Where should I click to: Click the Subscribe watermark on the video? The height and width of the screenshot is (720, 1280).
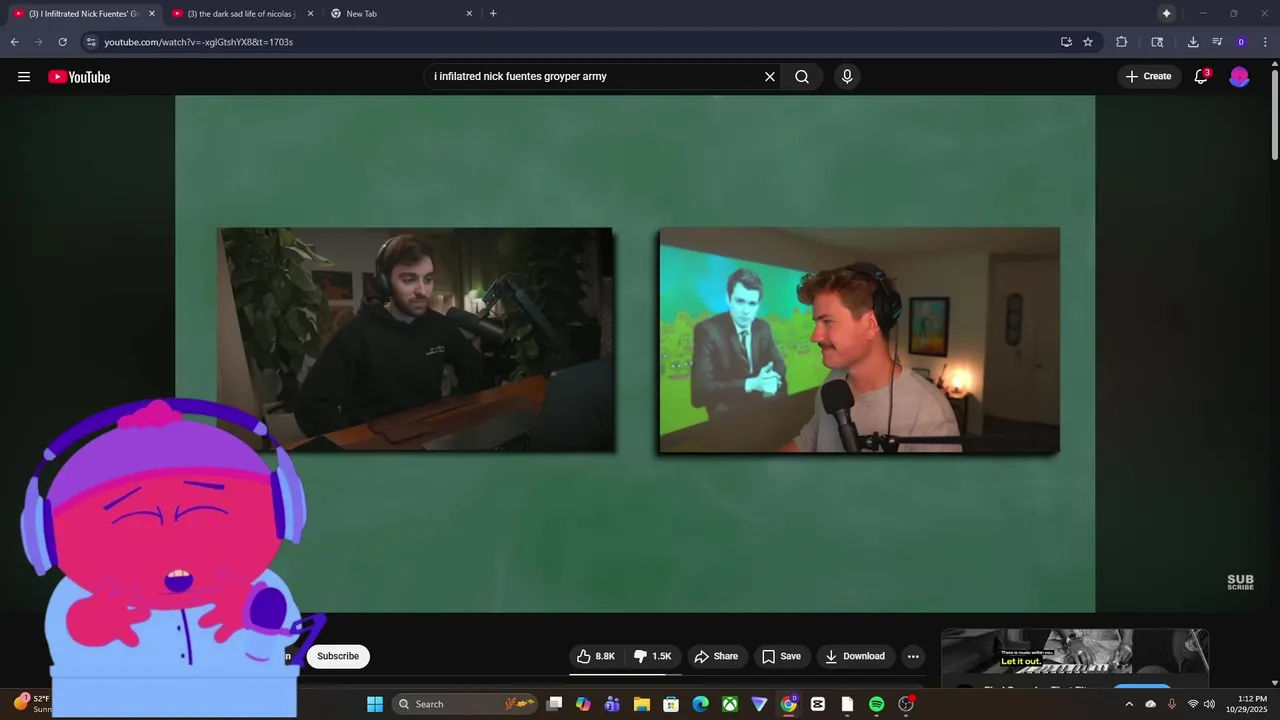click(1240, 582)
